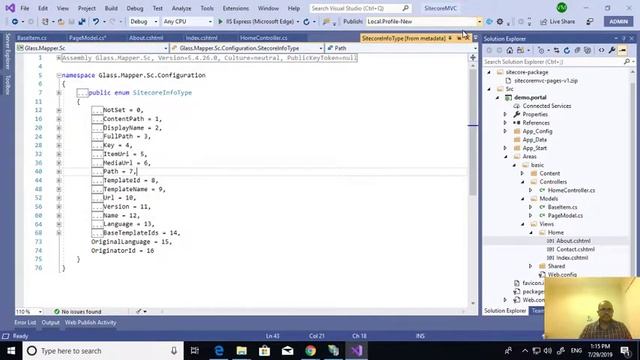
Task: Click Solution Explorer Collapse All icon
Action: 577,50
